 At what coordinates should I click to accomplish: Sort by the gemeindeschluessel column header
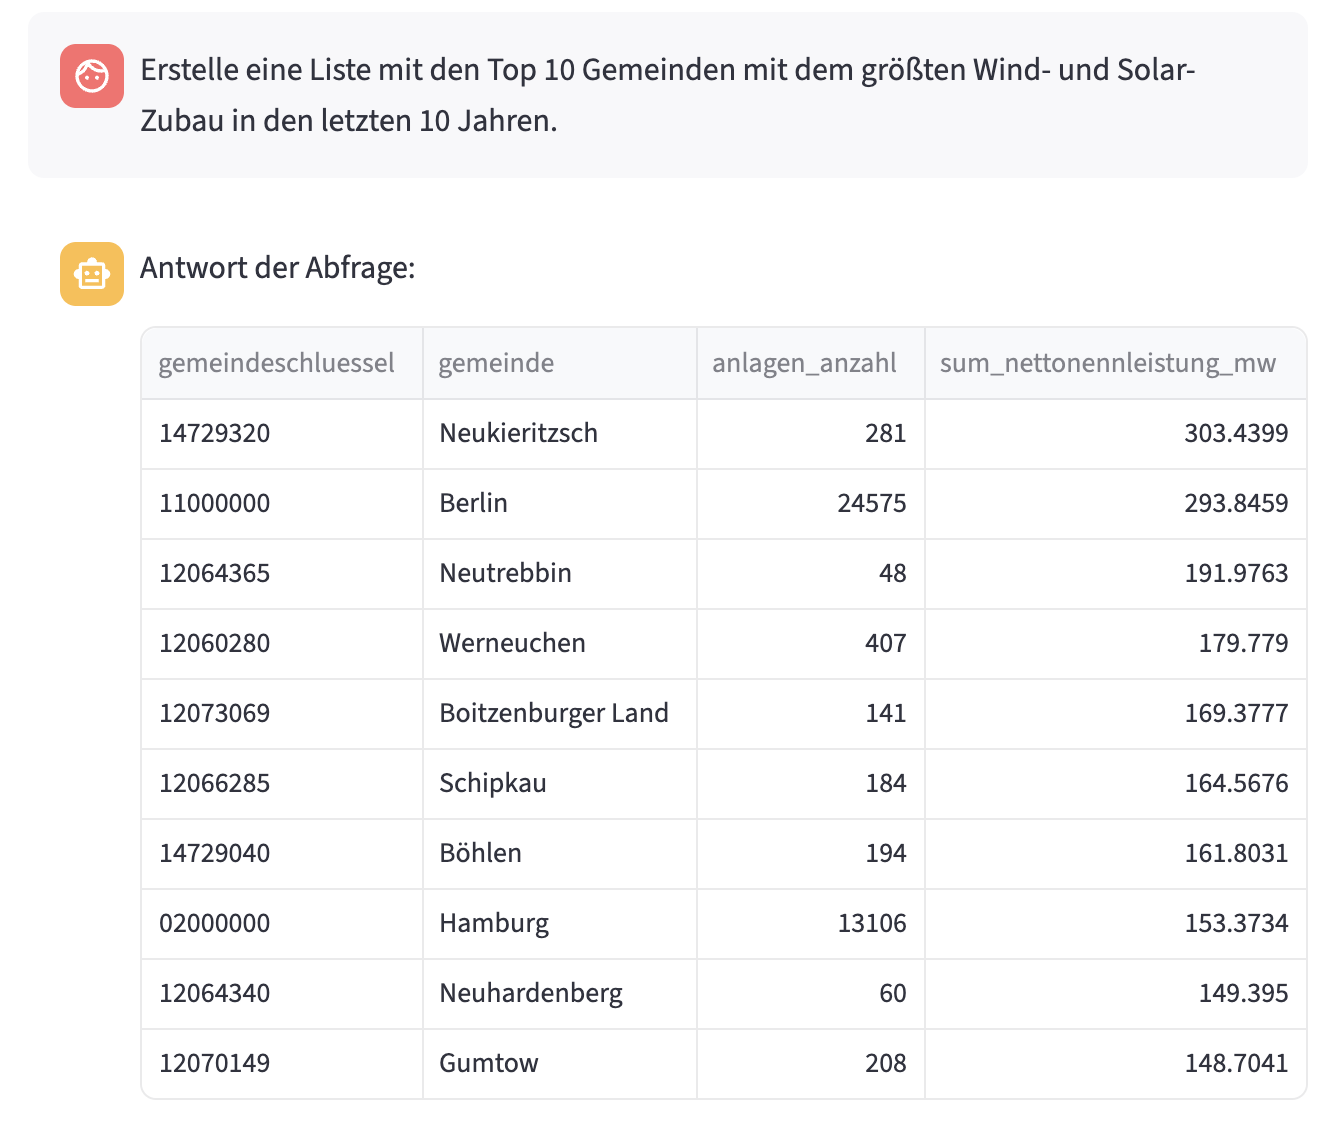[282, 363]
